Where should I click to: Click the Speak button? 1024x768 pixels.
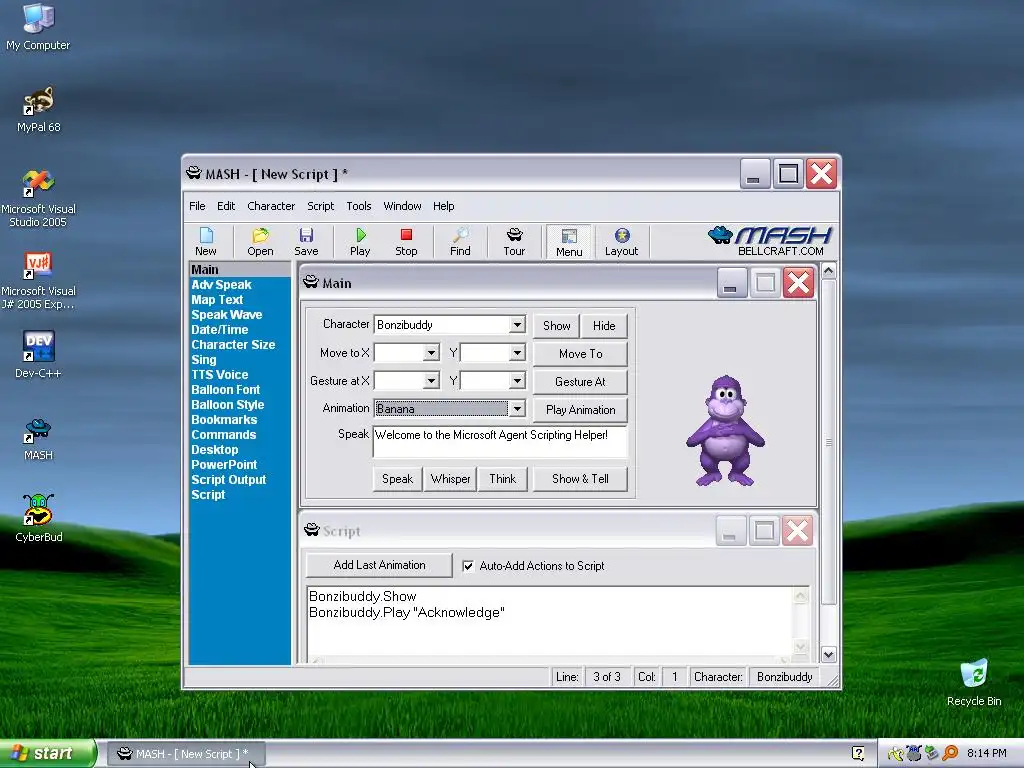click(x=397, y=479)
